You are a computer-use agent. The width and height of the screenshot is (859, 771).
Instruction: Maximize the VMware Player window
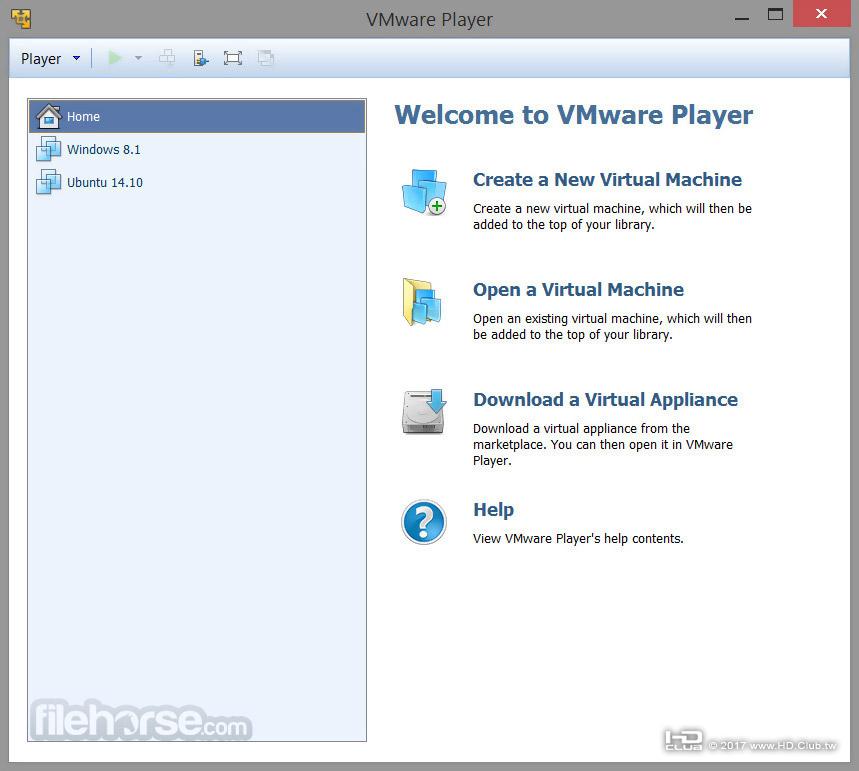tap(775, 14)
